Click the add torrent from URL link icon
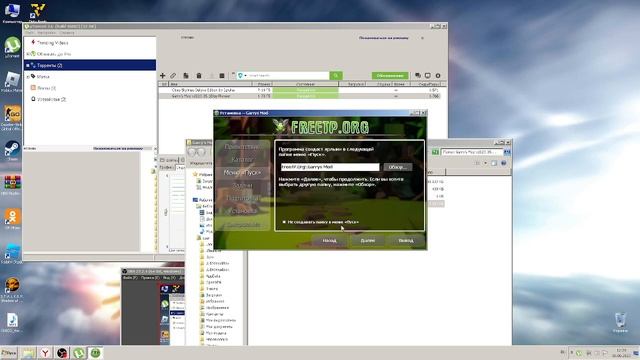The image size is (640, 360). [x=173, y=76]
